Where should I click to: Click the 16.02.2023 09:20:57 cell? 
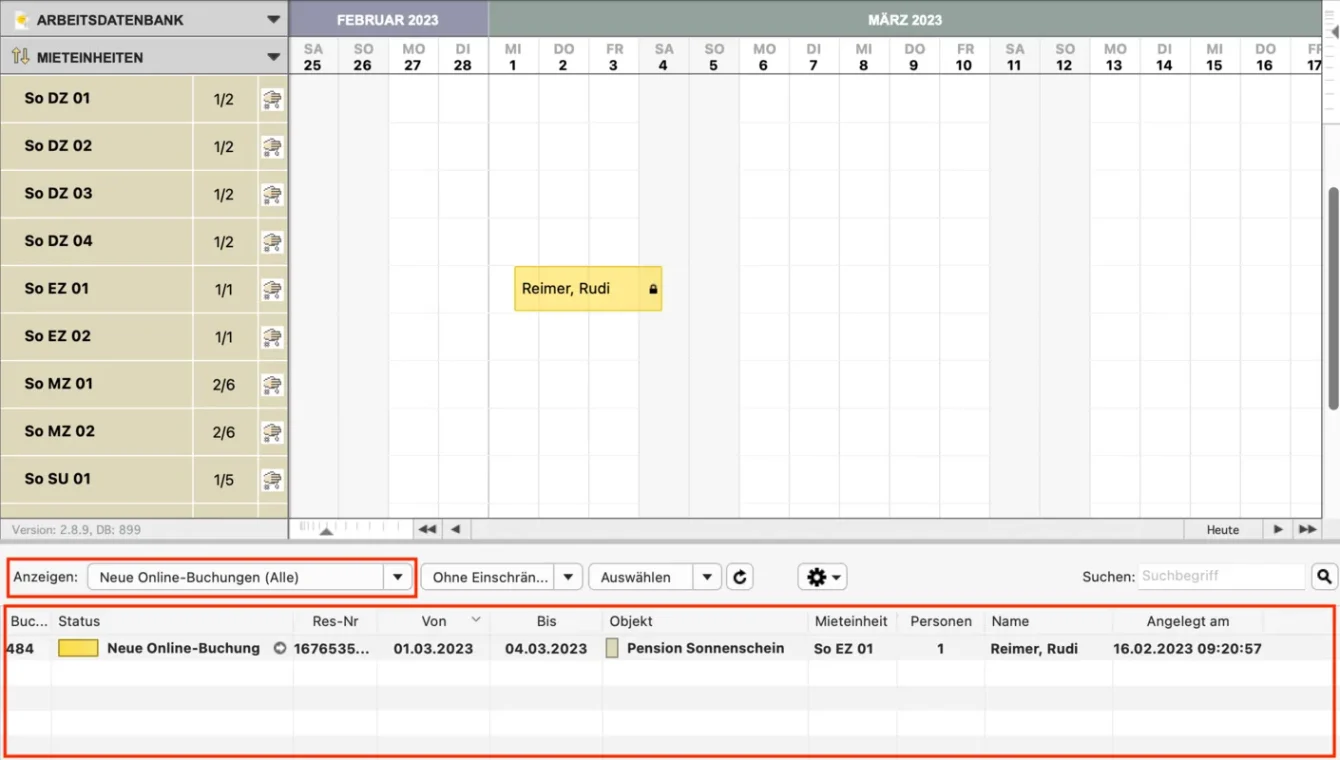click(x=1187, y=648)
